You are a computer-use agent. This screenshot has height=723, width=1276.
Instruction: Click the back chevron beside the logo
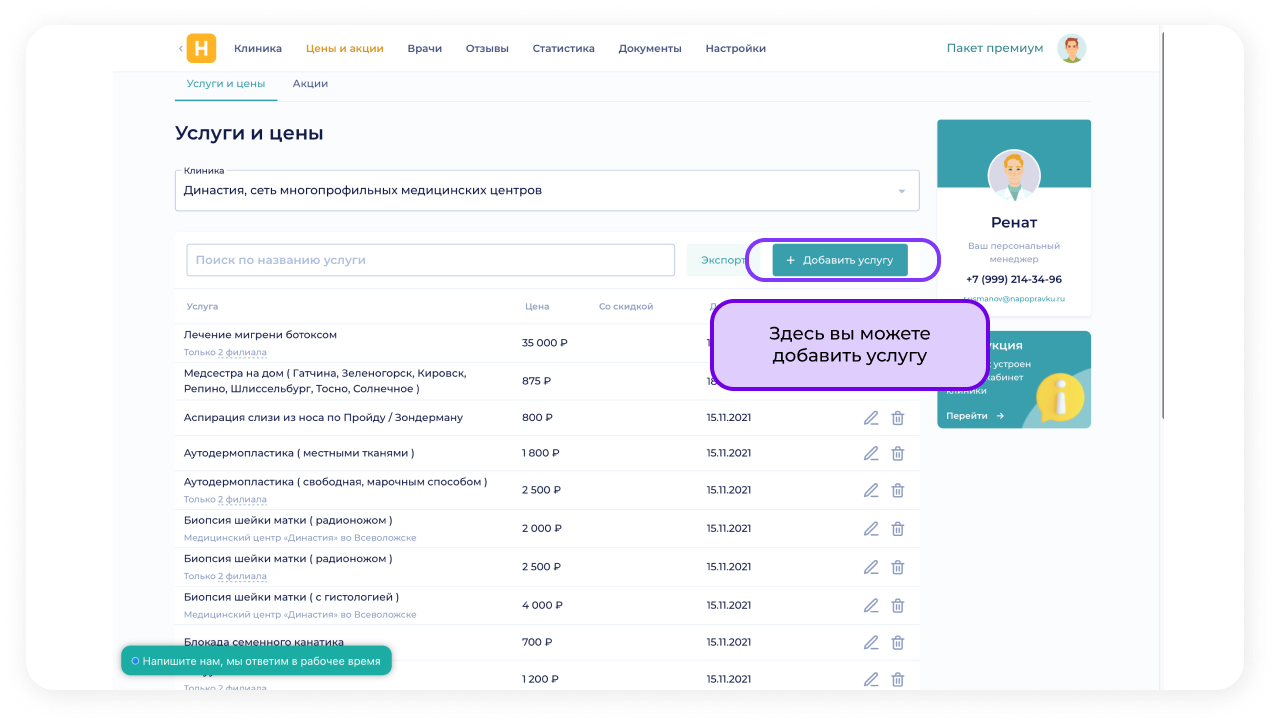coord(181,48)
